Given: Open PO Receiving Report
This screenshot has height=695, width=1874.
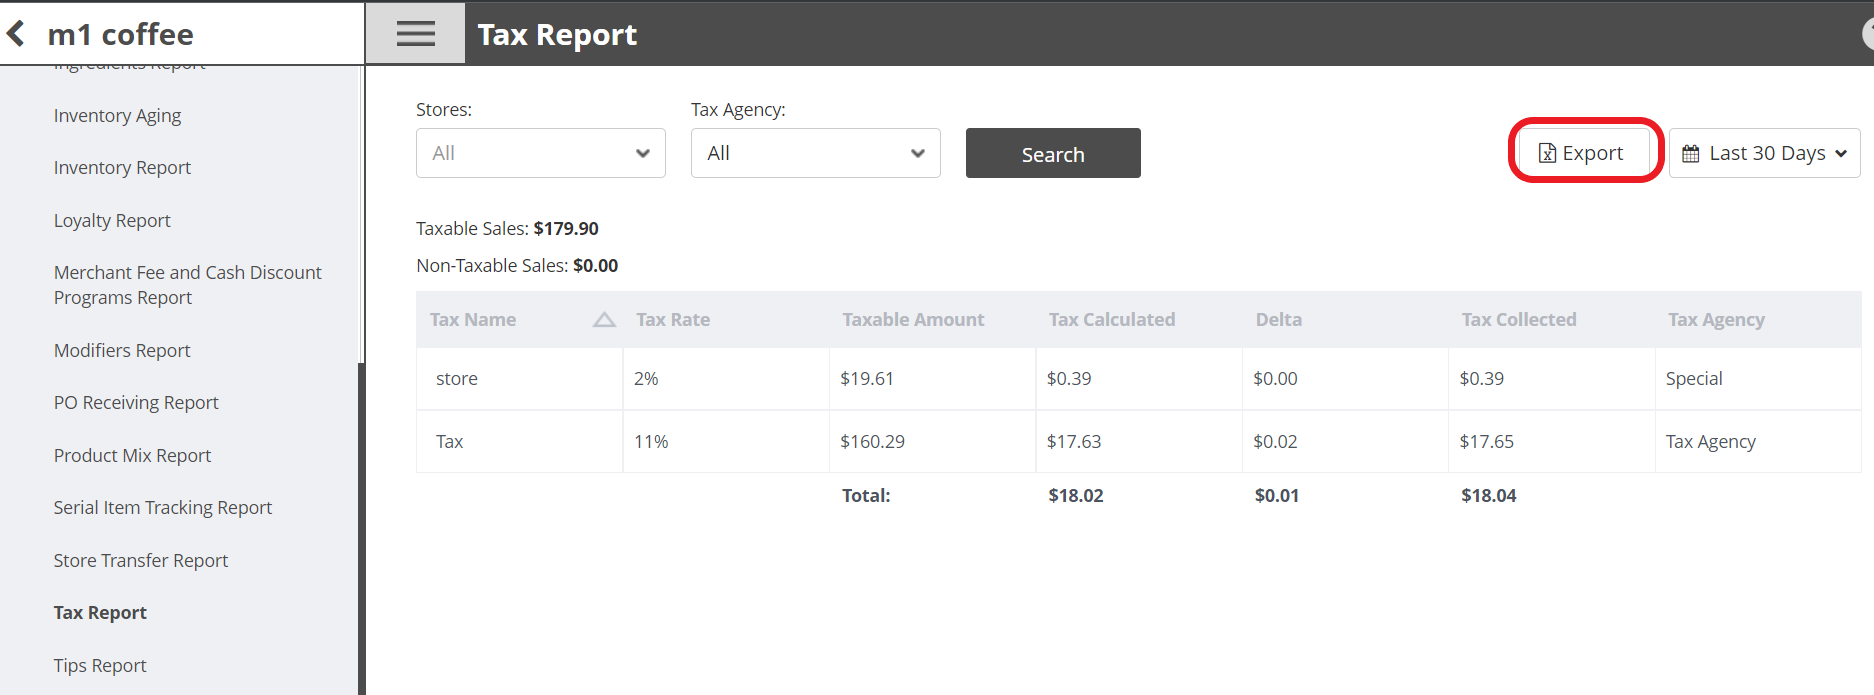Looking at the screenshot, I should click(136, 403).
